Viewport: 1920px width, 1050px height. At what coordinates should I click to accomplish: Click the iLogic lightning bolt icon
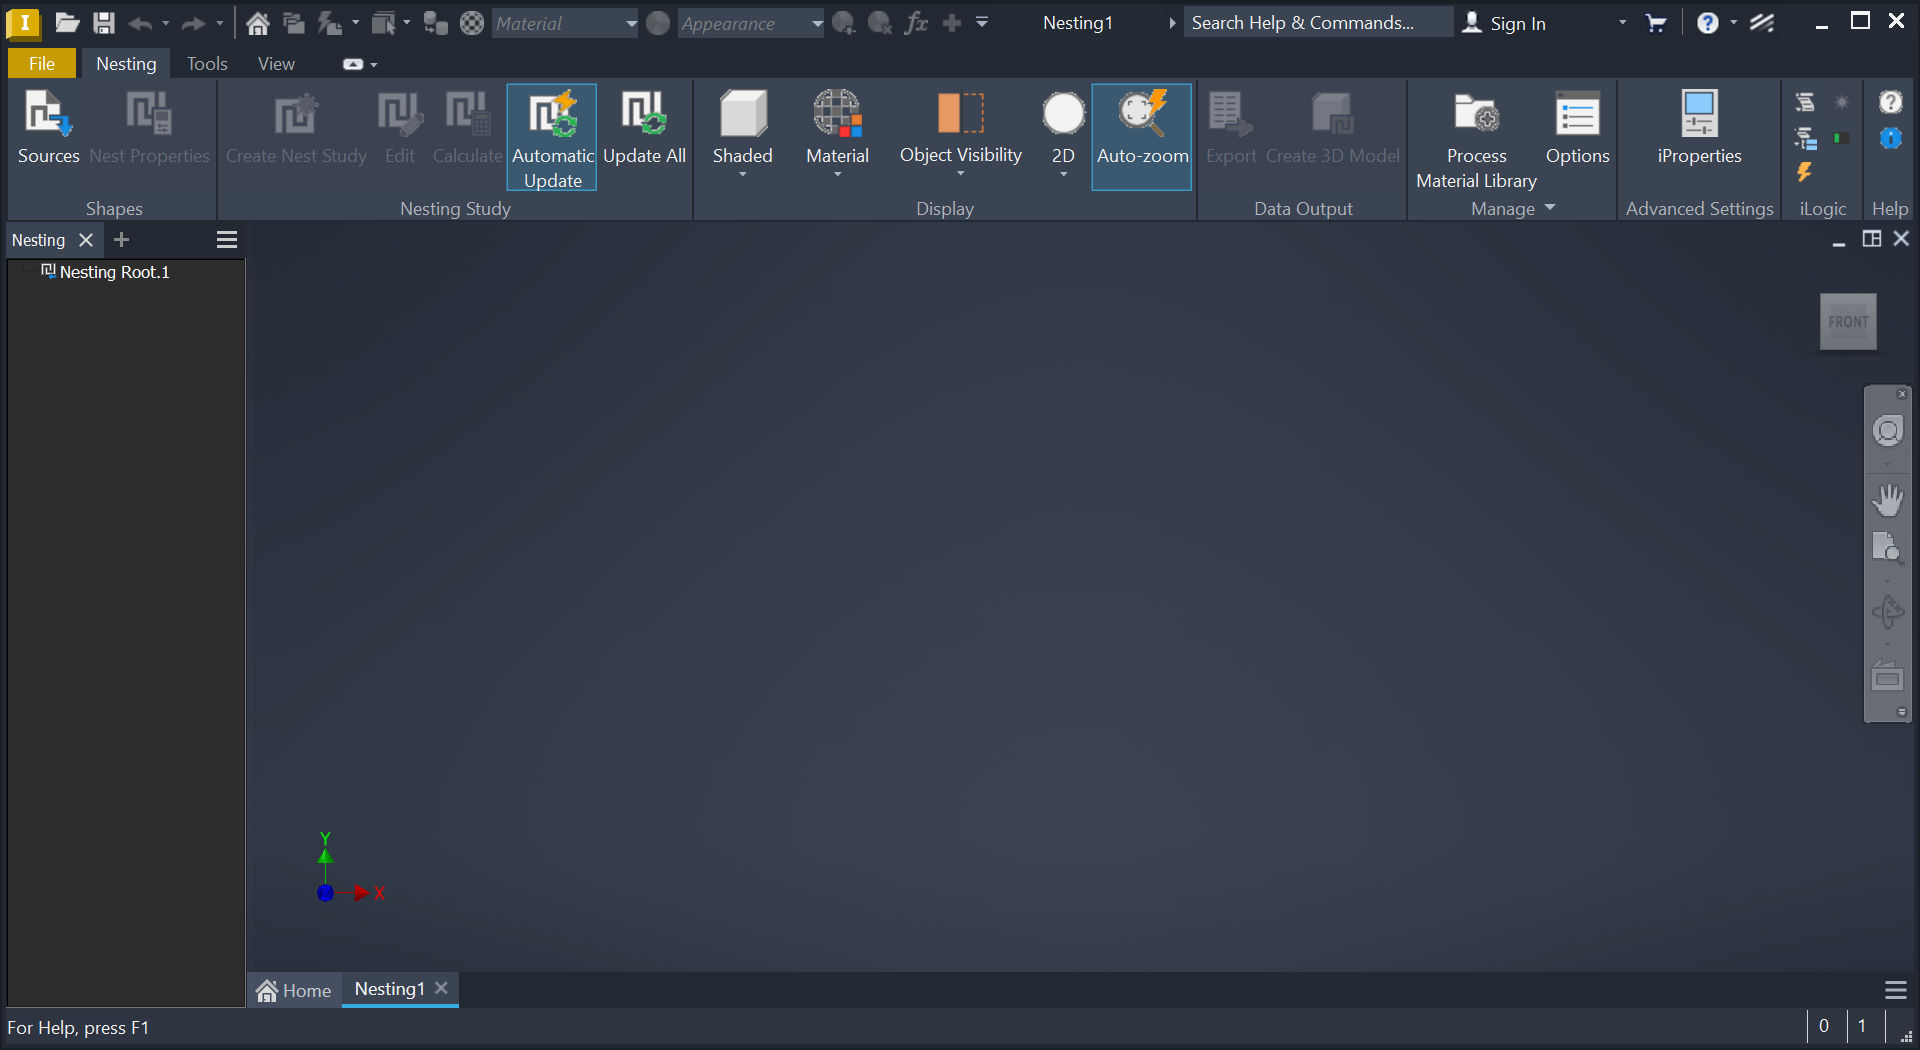click(x=1805, y=172)
